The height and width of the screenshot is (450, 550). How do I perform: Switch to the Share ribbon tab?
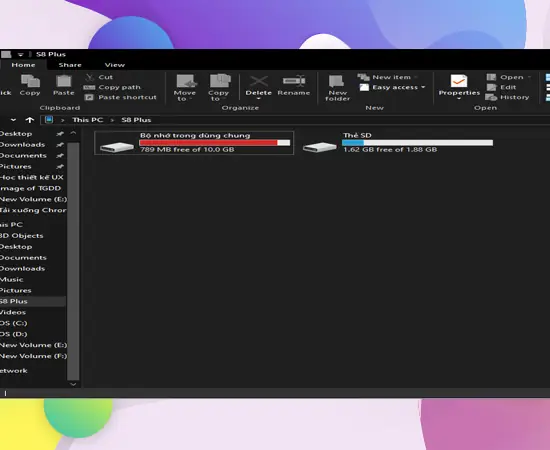click(x=70, y=65)
